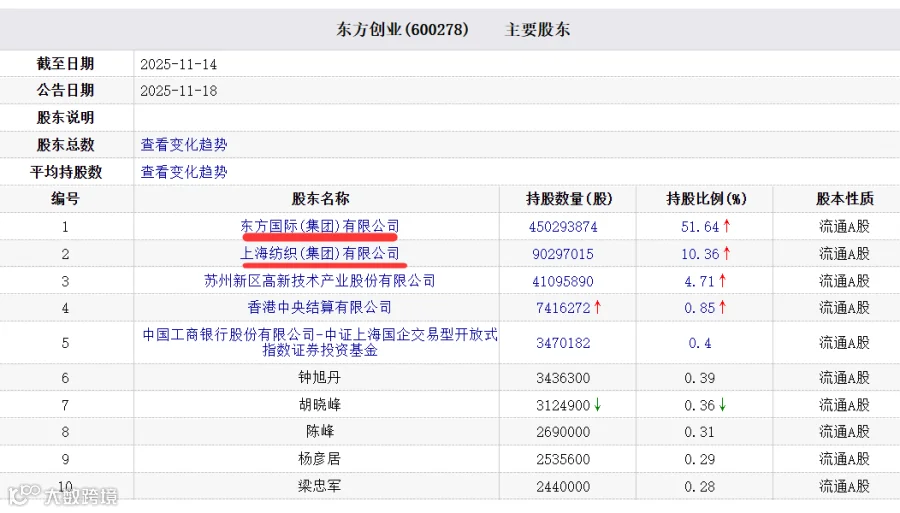
Task: Click the red up arrow beside 4.71
Action: (723, 281)
